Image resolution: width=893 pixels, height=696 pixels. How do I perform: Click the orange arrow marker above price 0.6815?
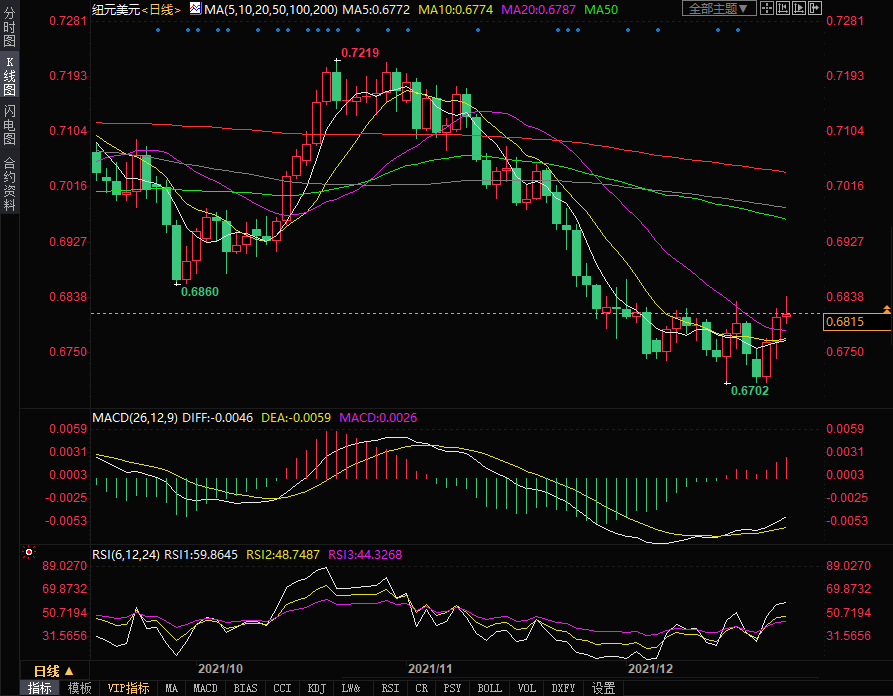pos(886,310)
